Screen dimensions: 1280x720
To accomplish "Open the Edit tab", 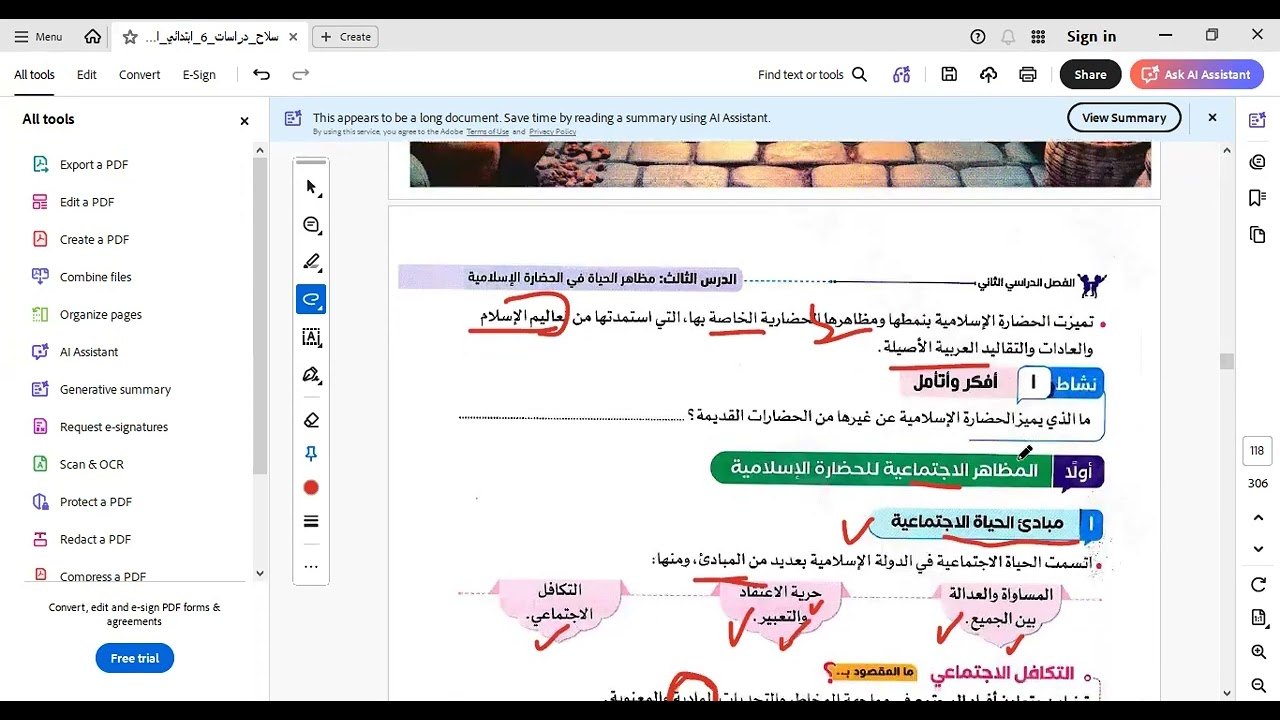I will (87, 75).
